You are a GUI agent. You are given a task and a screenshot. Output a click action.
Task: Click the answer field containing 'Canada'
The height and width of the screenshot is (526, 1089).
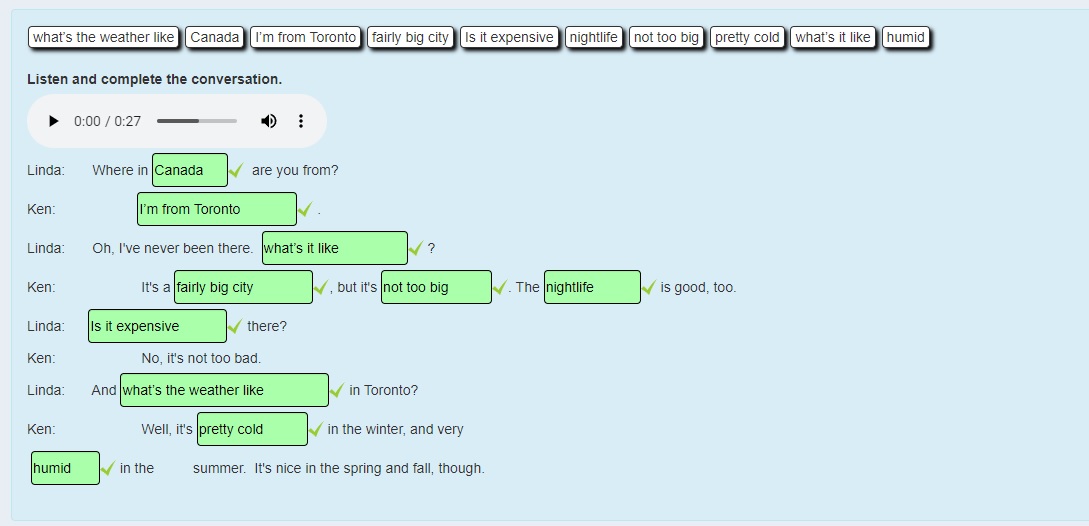tap(189, 170)
